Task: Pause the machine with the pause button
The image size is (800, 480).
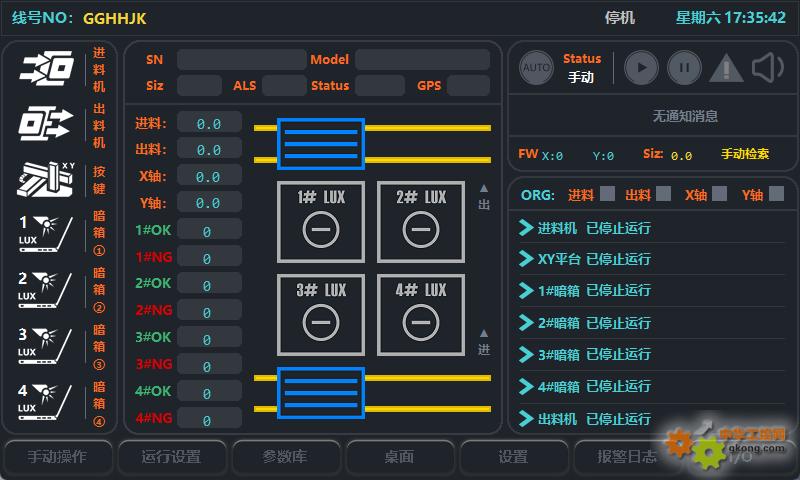Action: (684, 67)
